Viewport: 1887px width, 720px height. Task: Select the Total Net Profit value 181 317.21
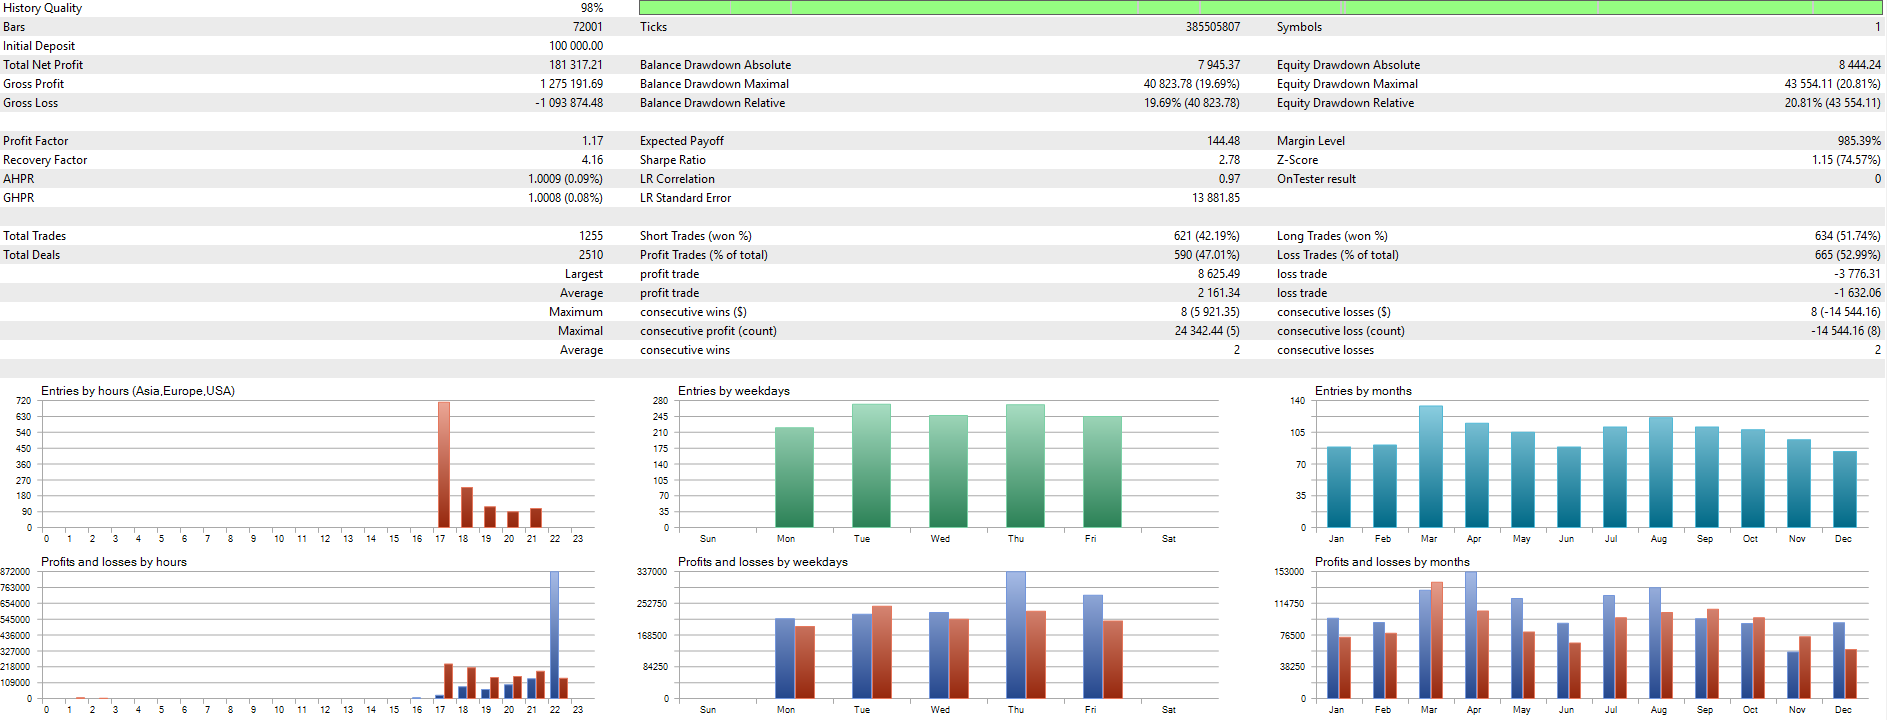tap(575, 65)
